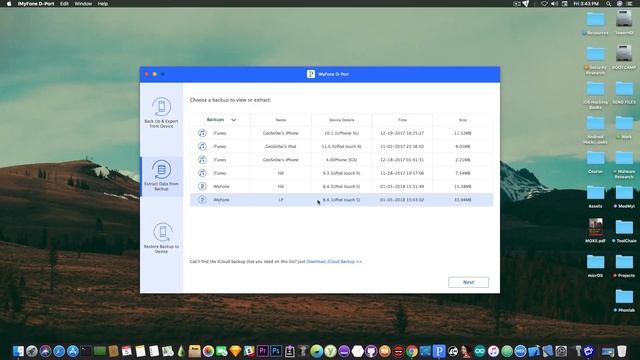Image resolution: width=640 pixels, height=360 pixels.
Task: Open the Edit menu
Action: coord(64,4)
